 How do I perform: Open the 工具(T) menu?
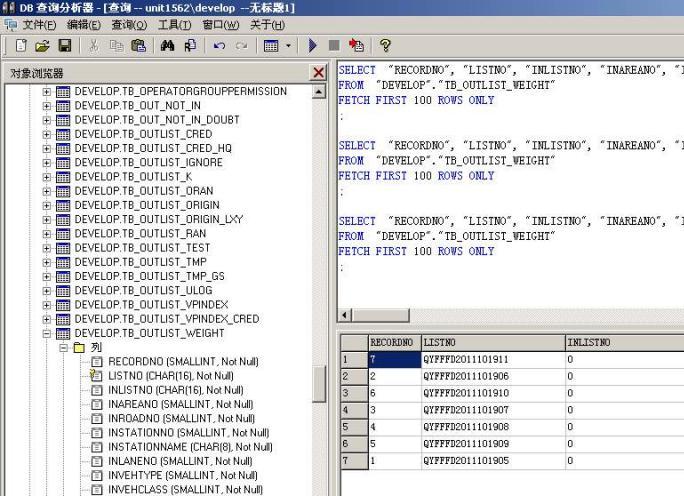pyautogui.click(x=174, y=24)
